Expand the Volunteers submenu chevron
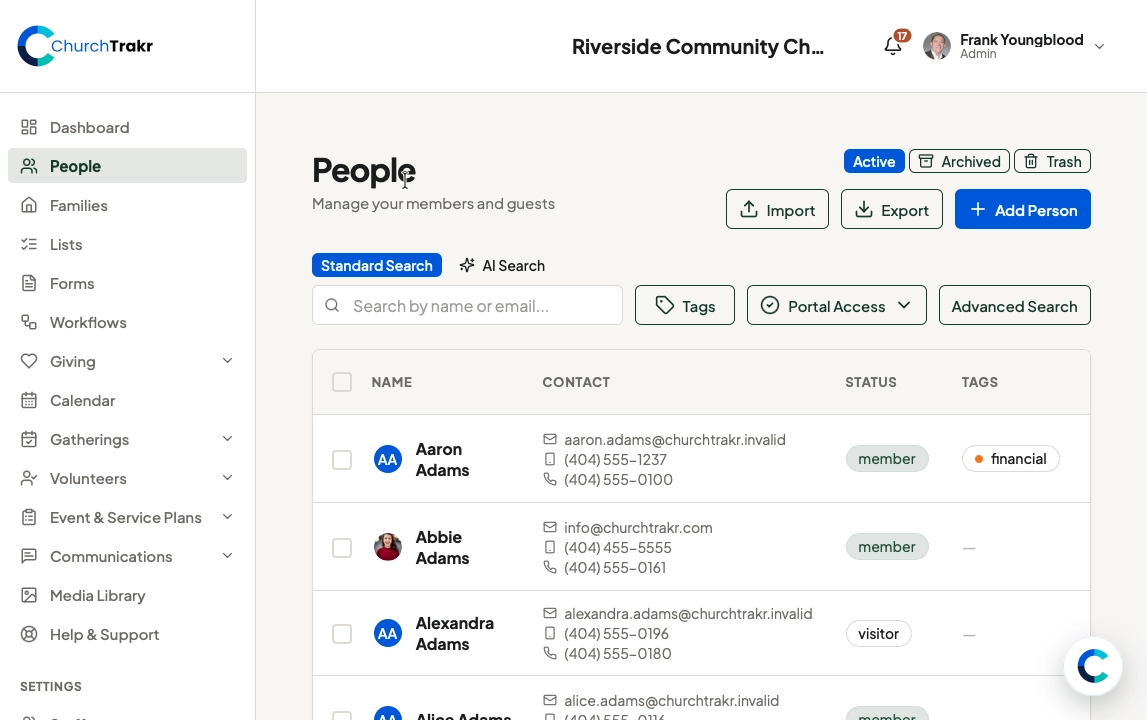 [227, 478]
